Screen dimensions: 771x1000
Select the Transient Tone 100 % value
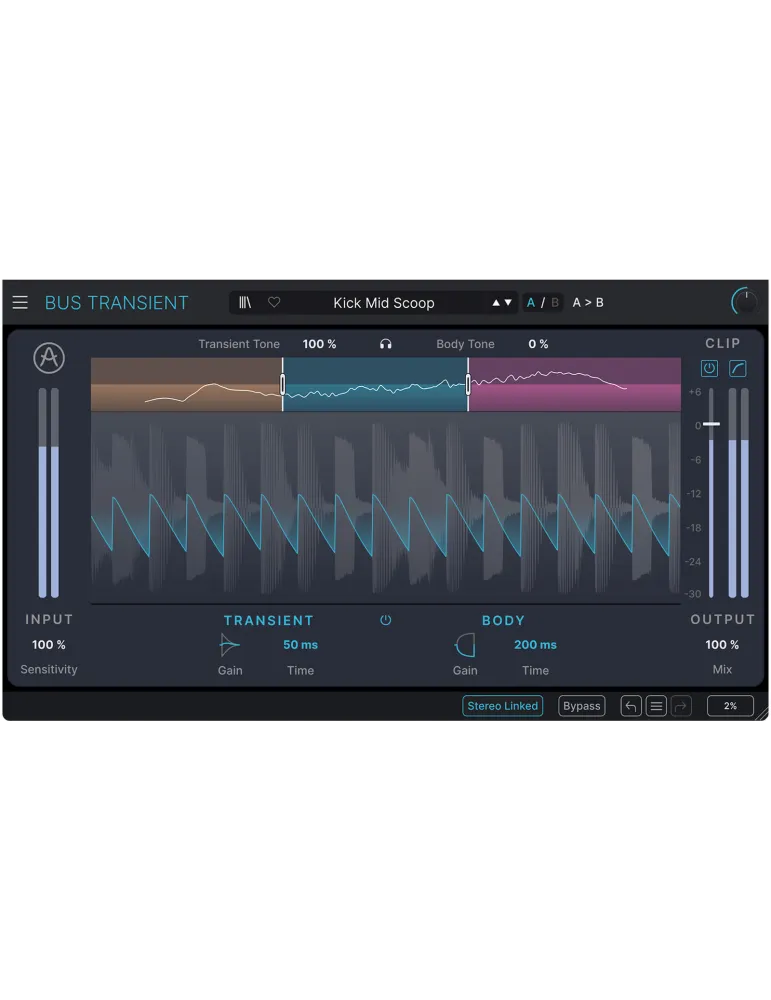point(319,344)
